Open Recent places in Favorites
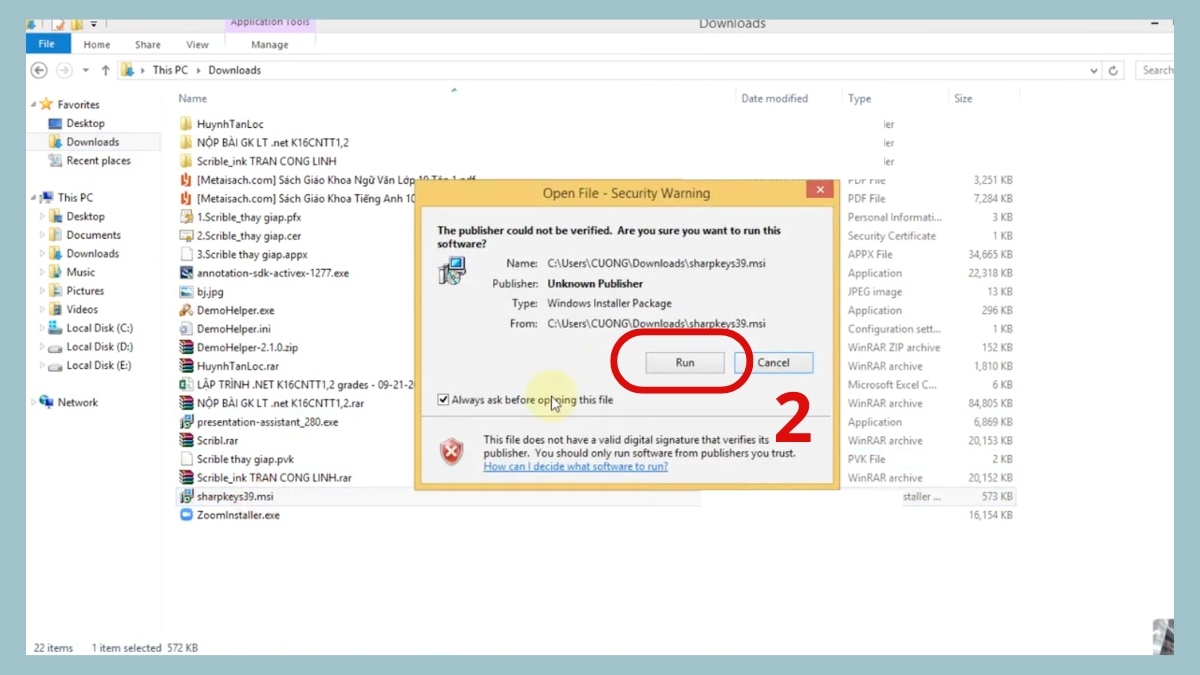 pyautogui.click(x=98, y=161)
